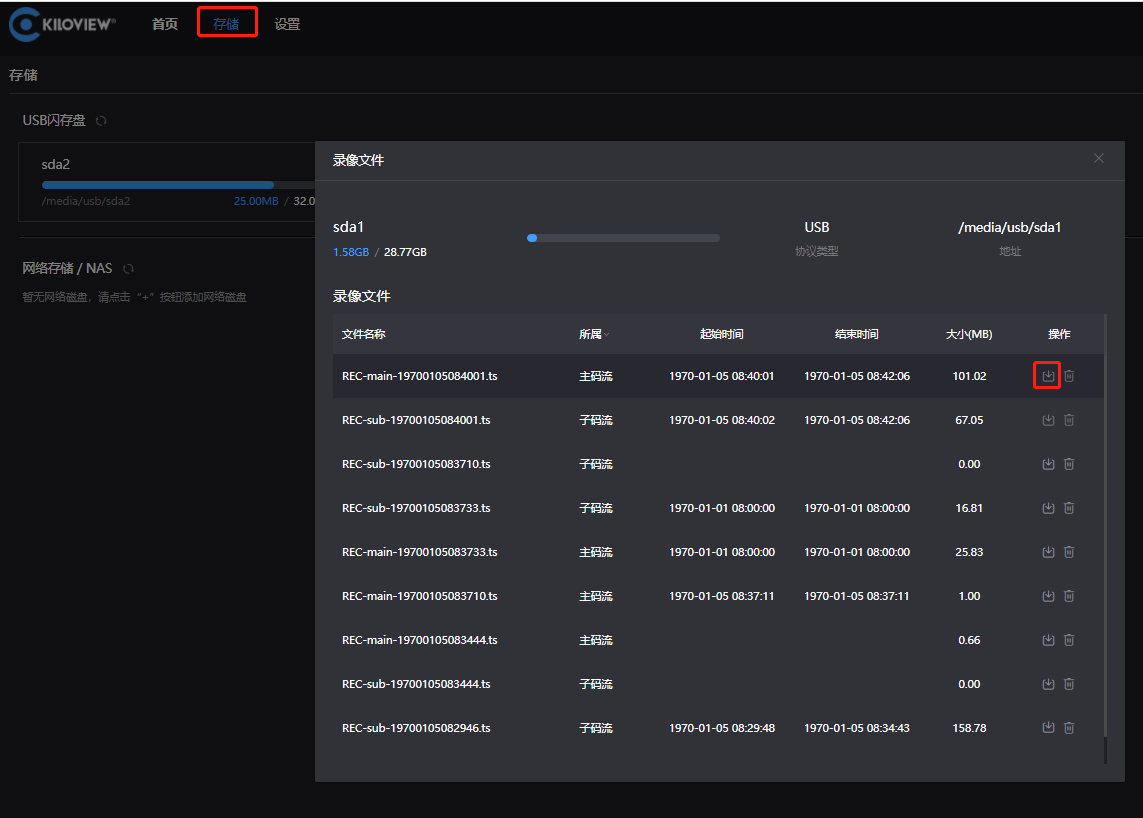The image size is (1143, 818).
Task: Click the 25.83 size value
Action: (969, 552)
